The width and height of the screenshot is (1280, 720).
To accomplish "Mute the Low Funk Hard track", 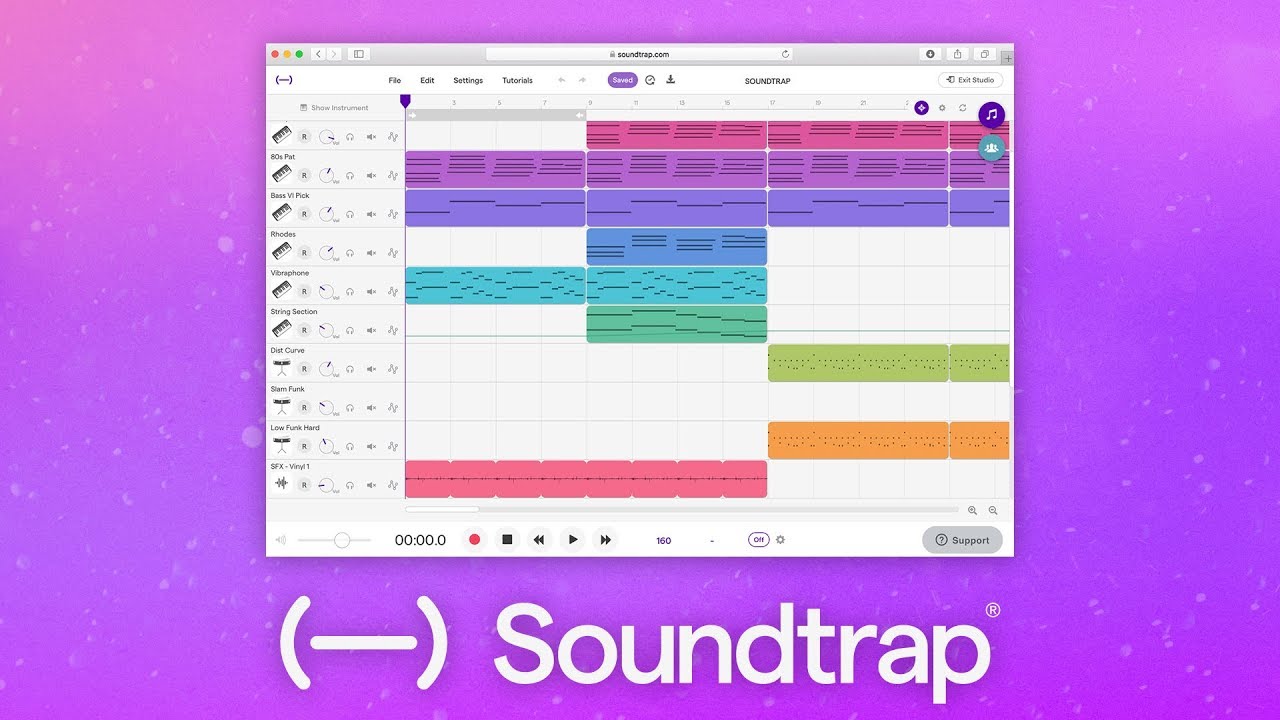I will [371, 446].
